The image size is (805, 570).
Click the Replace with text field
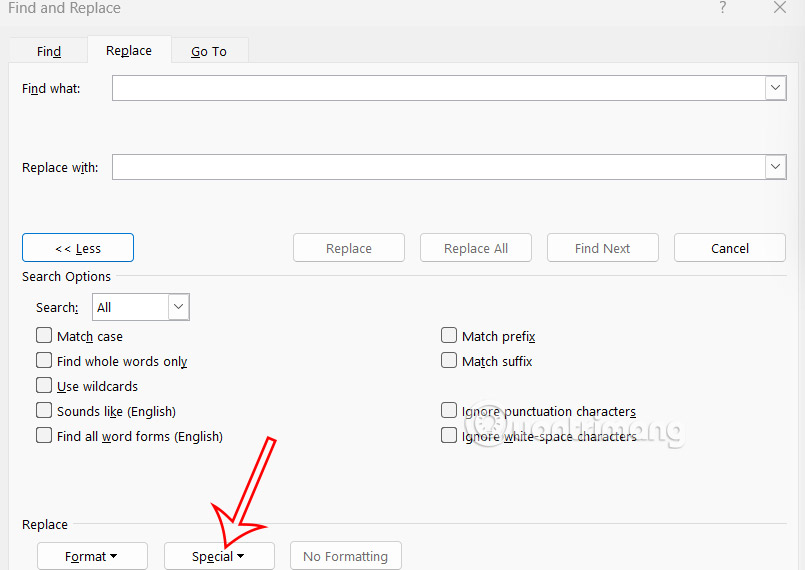(438, 167)
